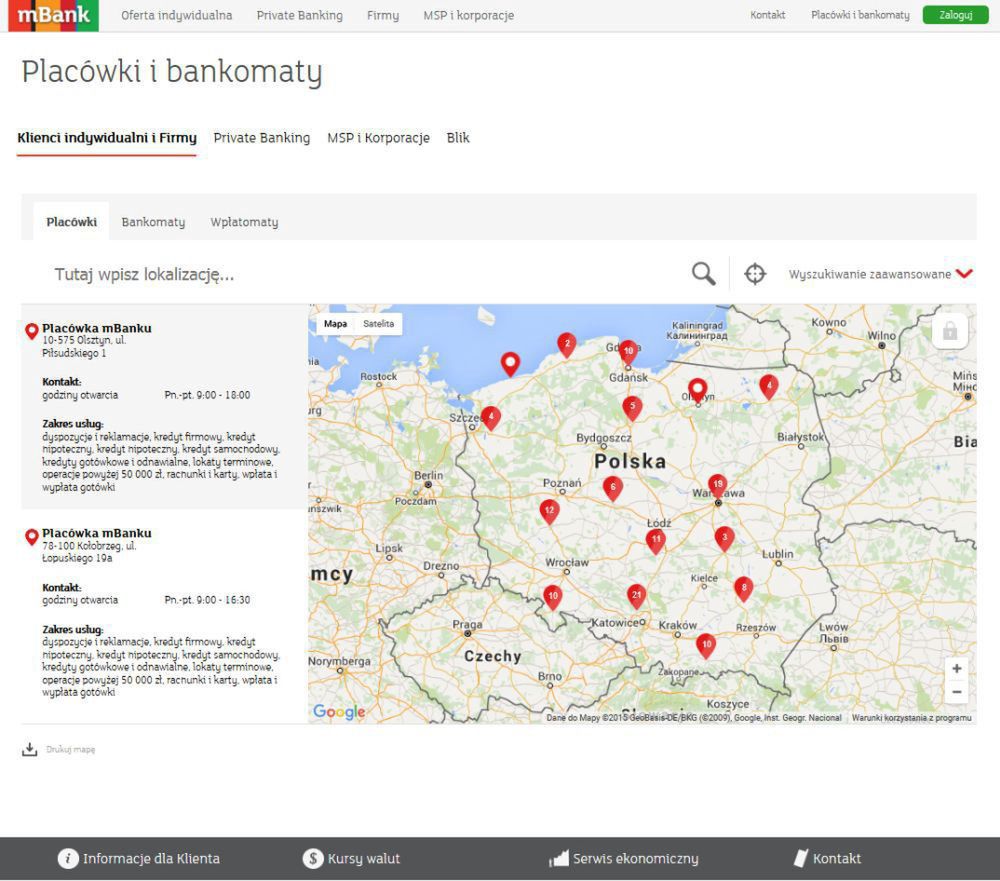The height and width of the screenshot is (881, 1000).
Task: Click the Kołobrzeg single pin on map
Action: pyautogui.click(x=510, y=364)
